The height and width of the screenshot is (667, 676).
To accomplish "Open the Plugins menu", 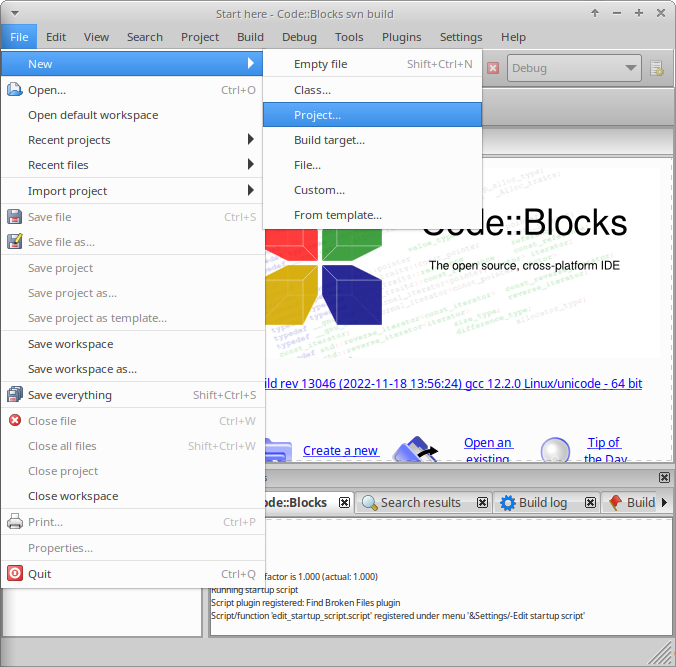I will click(401, 37).
